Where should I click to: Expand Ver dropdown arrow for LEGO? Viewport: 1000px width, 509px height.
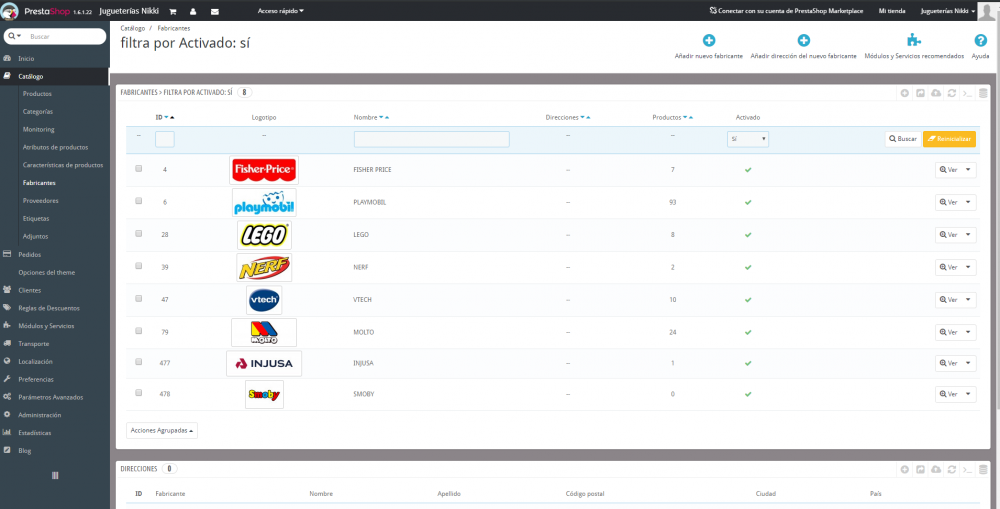(x=968, y=235)
